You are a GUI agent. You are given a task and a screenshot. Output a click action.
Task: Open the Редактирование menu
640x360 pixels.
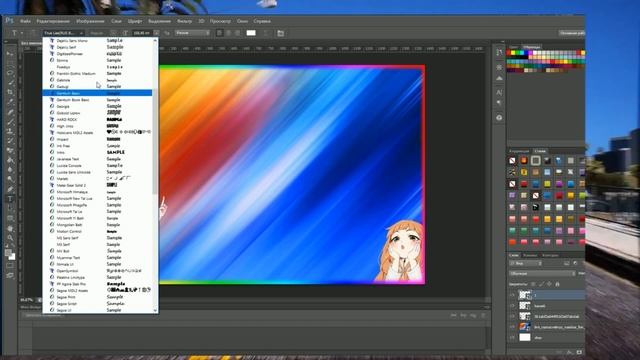tap(53, 21)
